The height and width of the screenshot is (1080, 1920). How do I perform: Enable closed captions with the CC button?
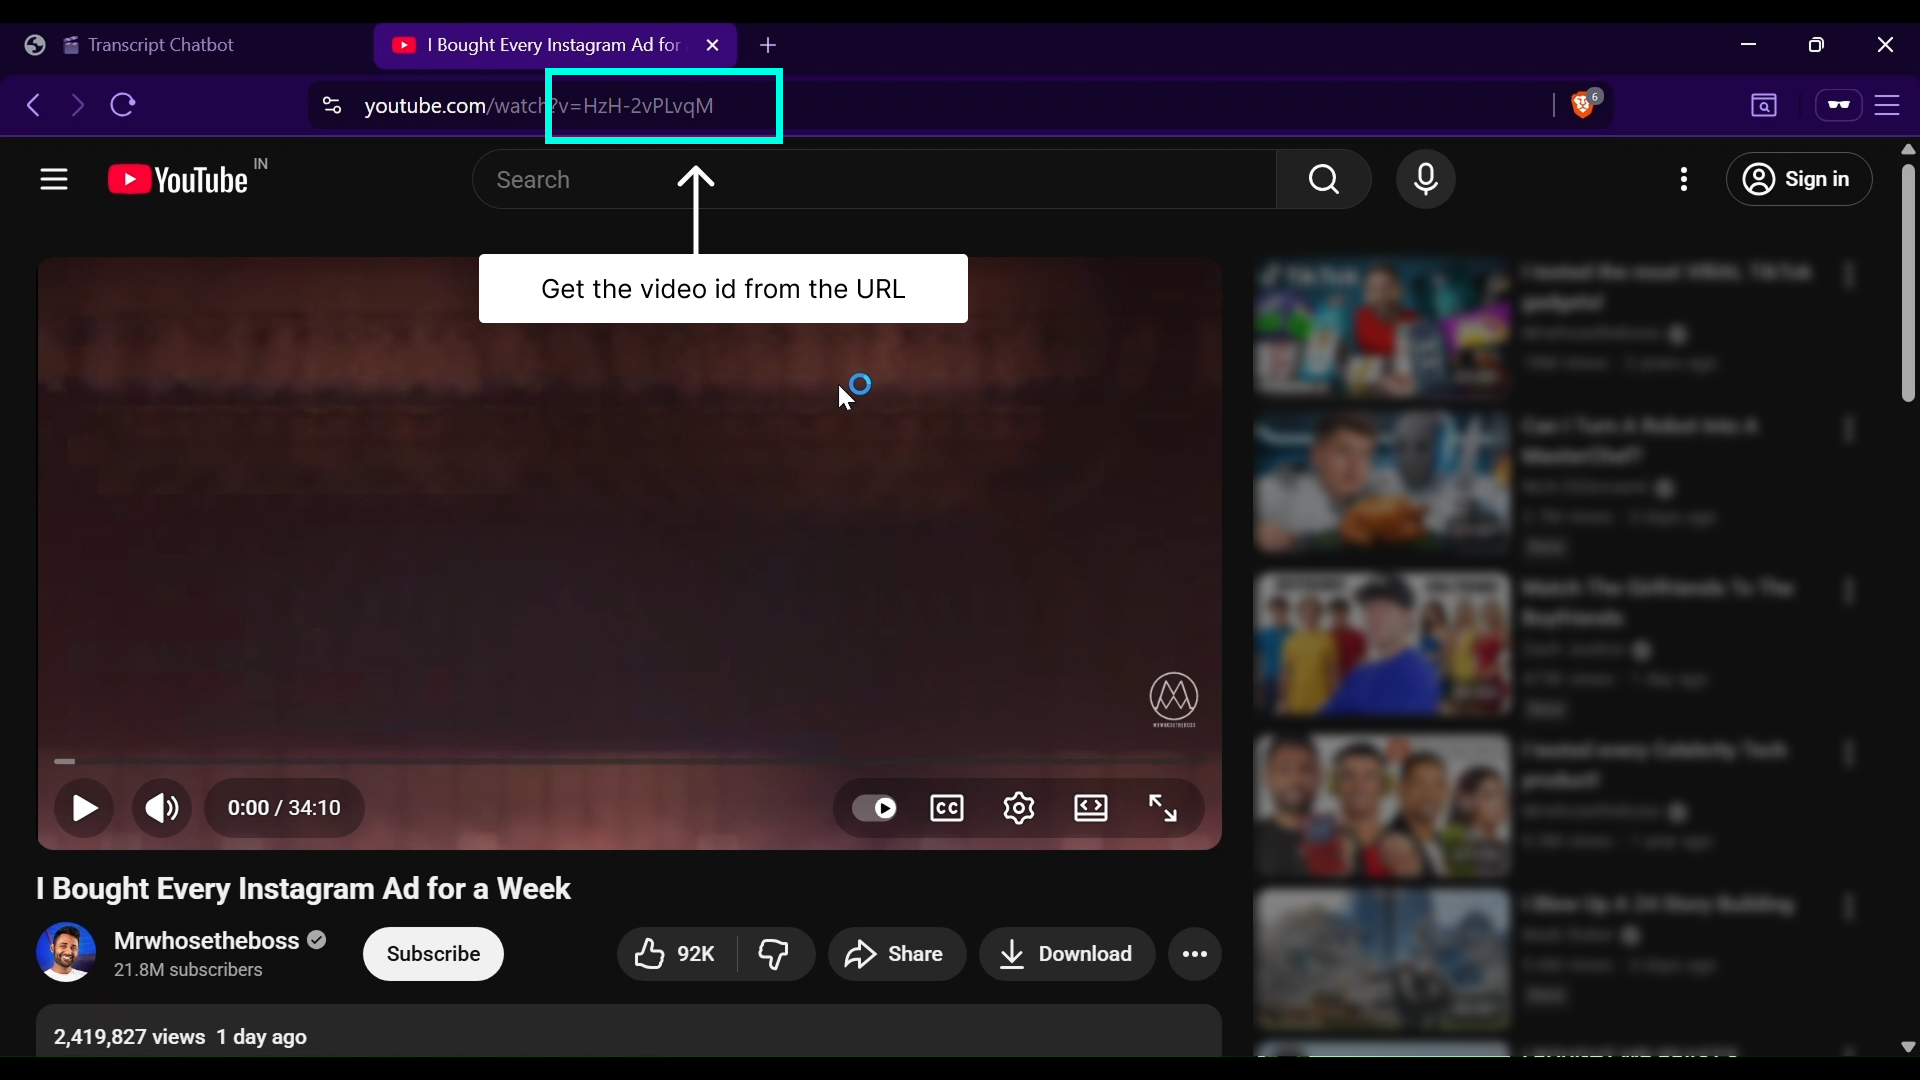(x=946, y=808)
